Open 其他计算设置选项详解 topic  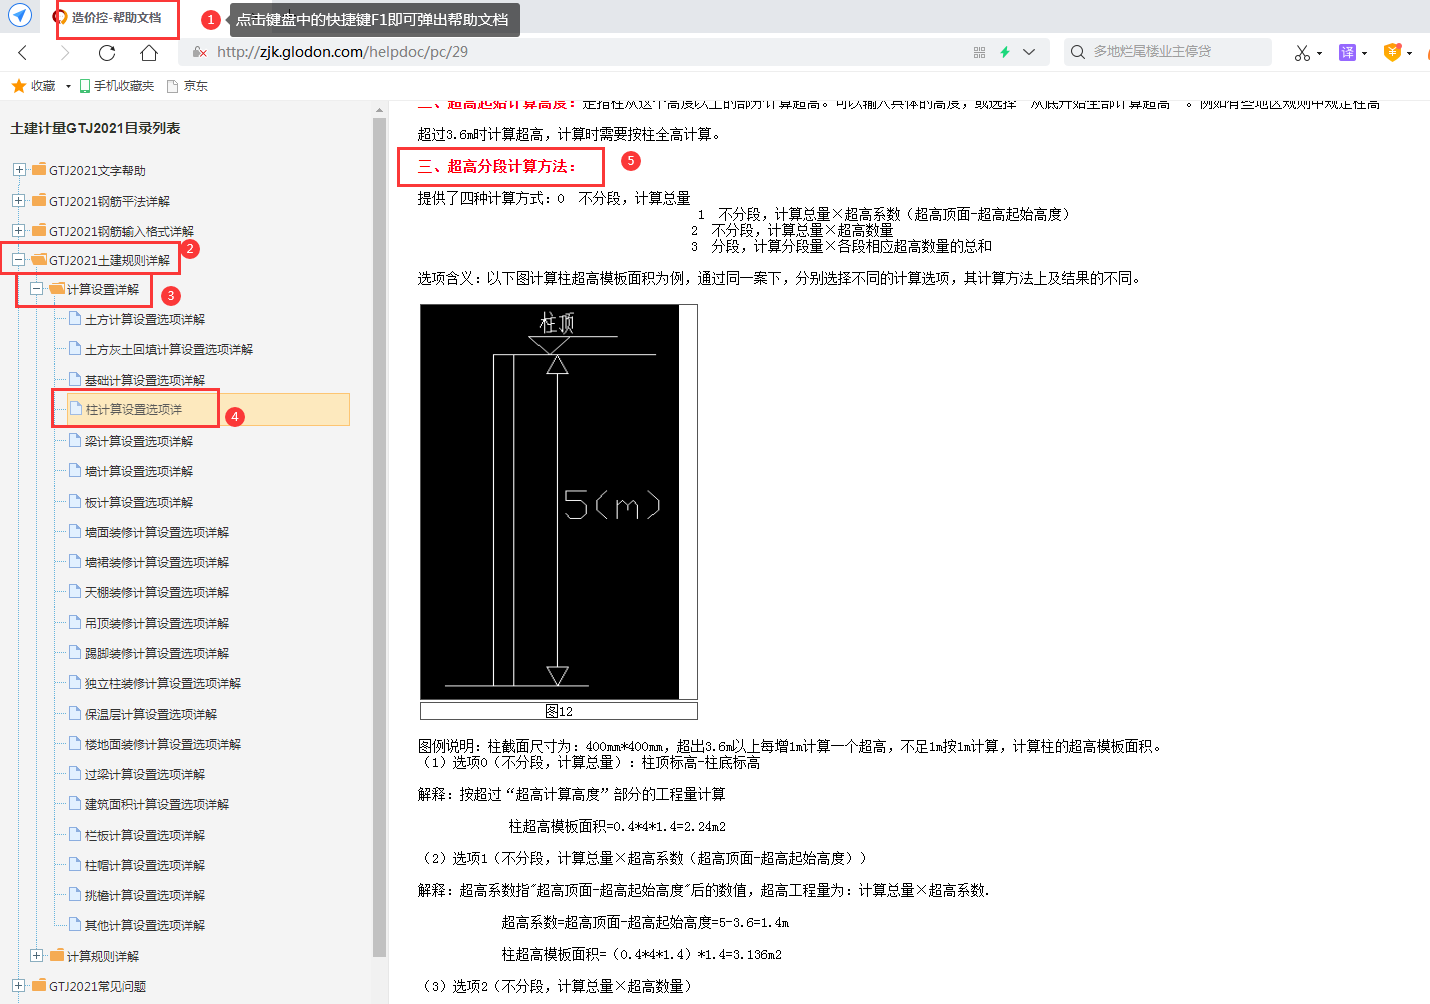[145, 925]
